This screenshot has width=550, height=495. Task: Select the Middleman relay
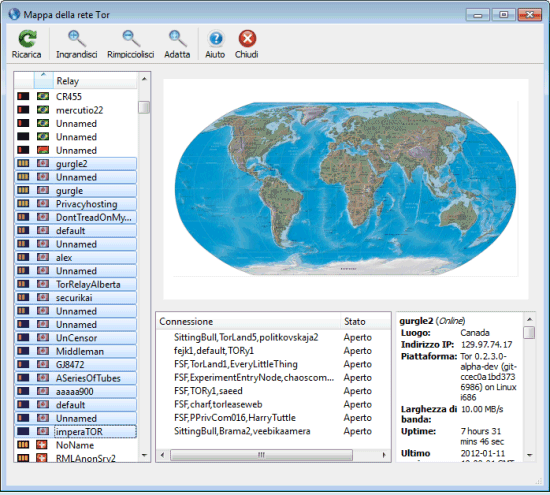[75, 351]
